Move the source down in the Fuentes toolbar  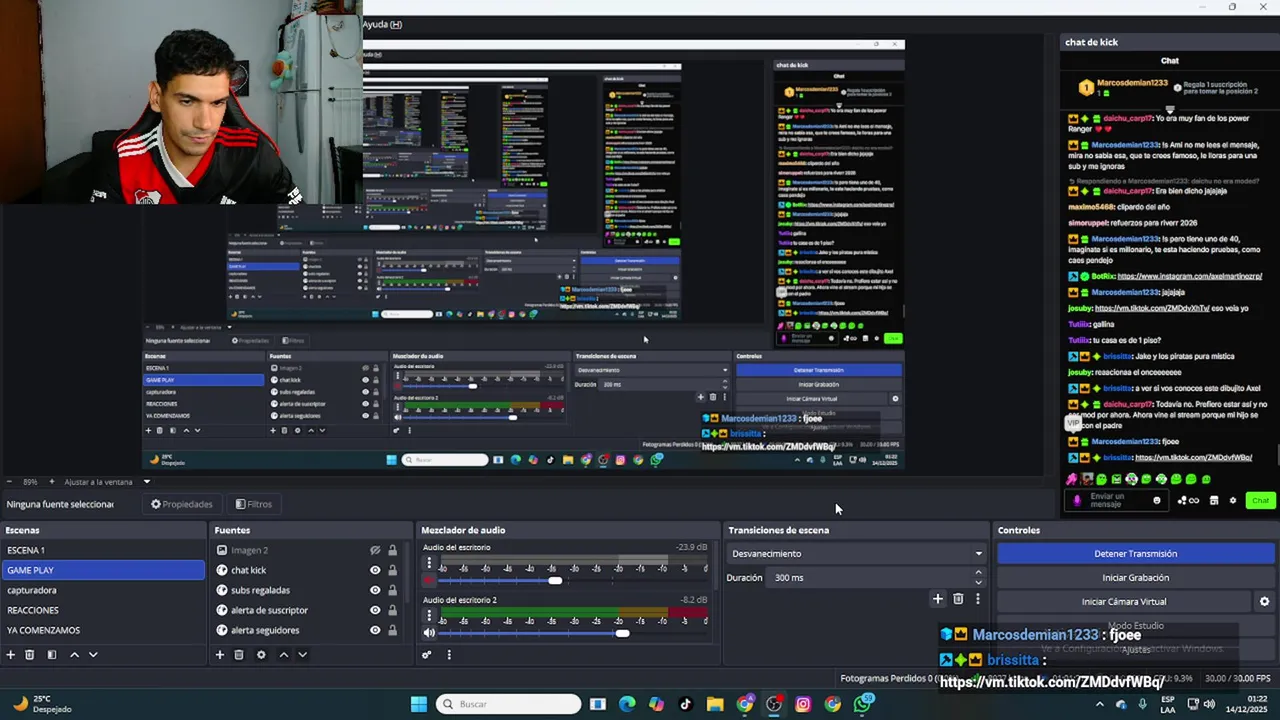[x=302, y=655]
